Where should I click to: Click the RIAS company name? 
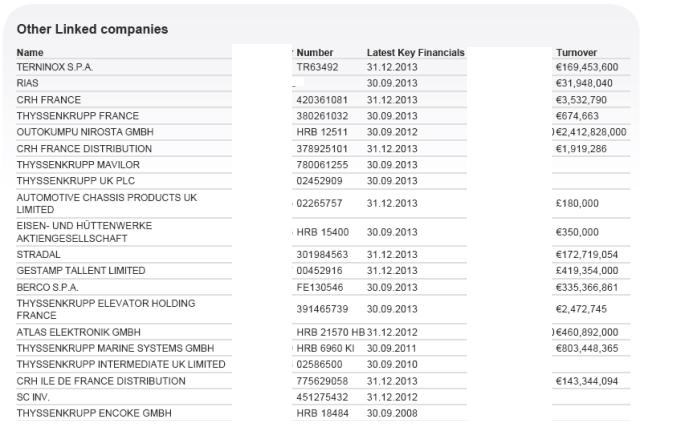pos(27,83)
